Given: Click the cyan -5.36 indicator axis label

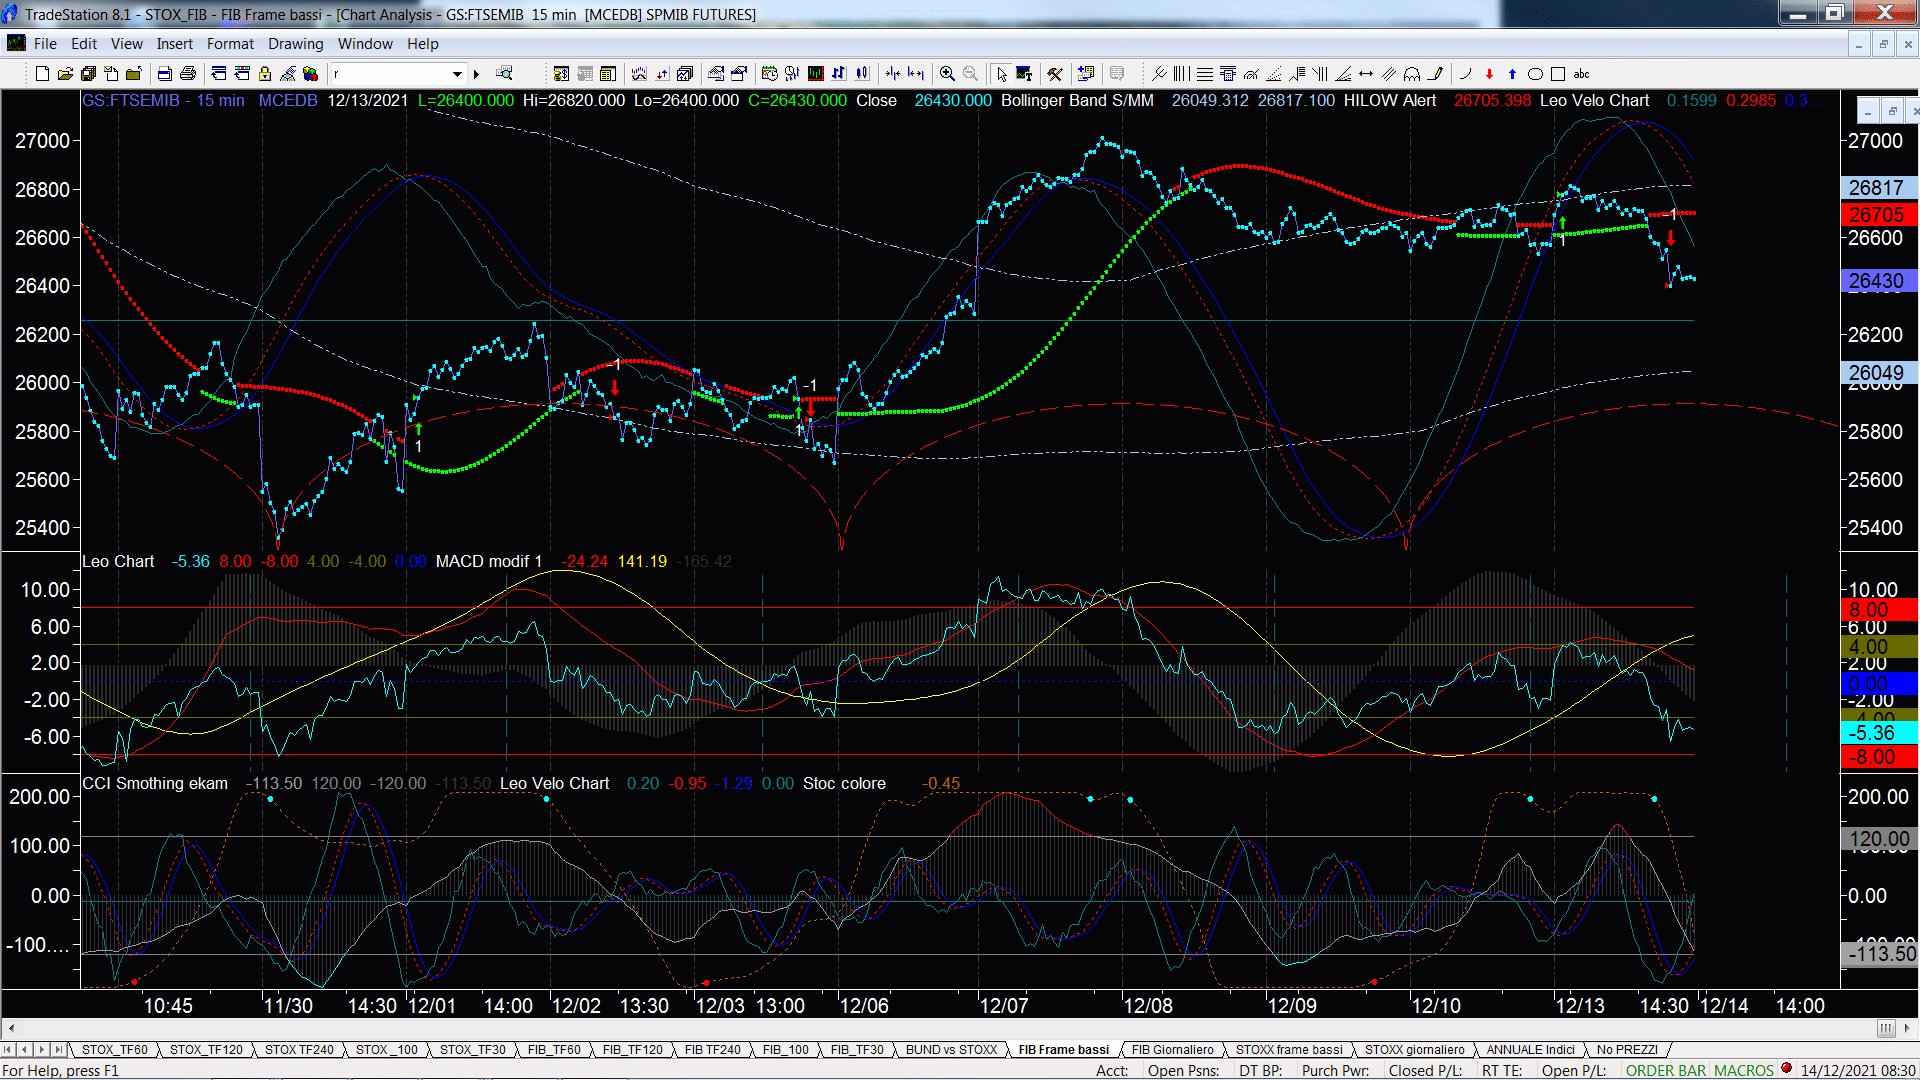Looking at the screenshot, I should 1877,733.
